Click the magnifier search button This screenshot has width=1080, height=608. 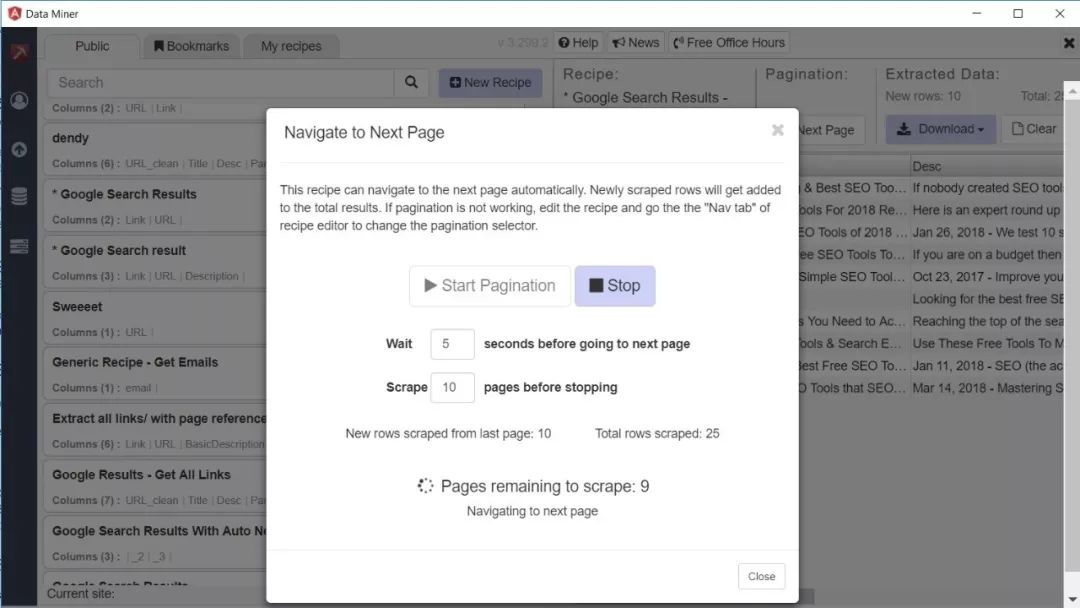click(411, 83)
